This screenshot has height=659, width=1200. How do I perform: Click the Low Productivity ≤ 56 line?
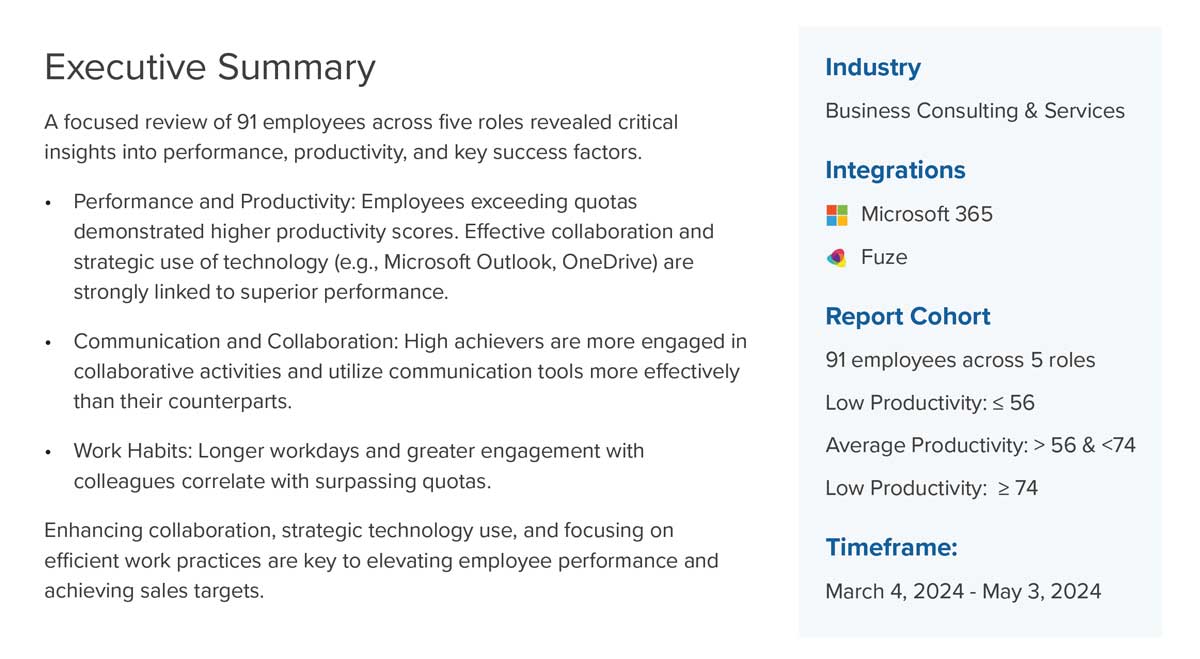pyautogui.click(x=930, y=403)
